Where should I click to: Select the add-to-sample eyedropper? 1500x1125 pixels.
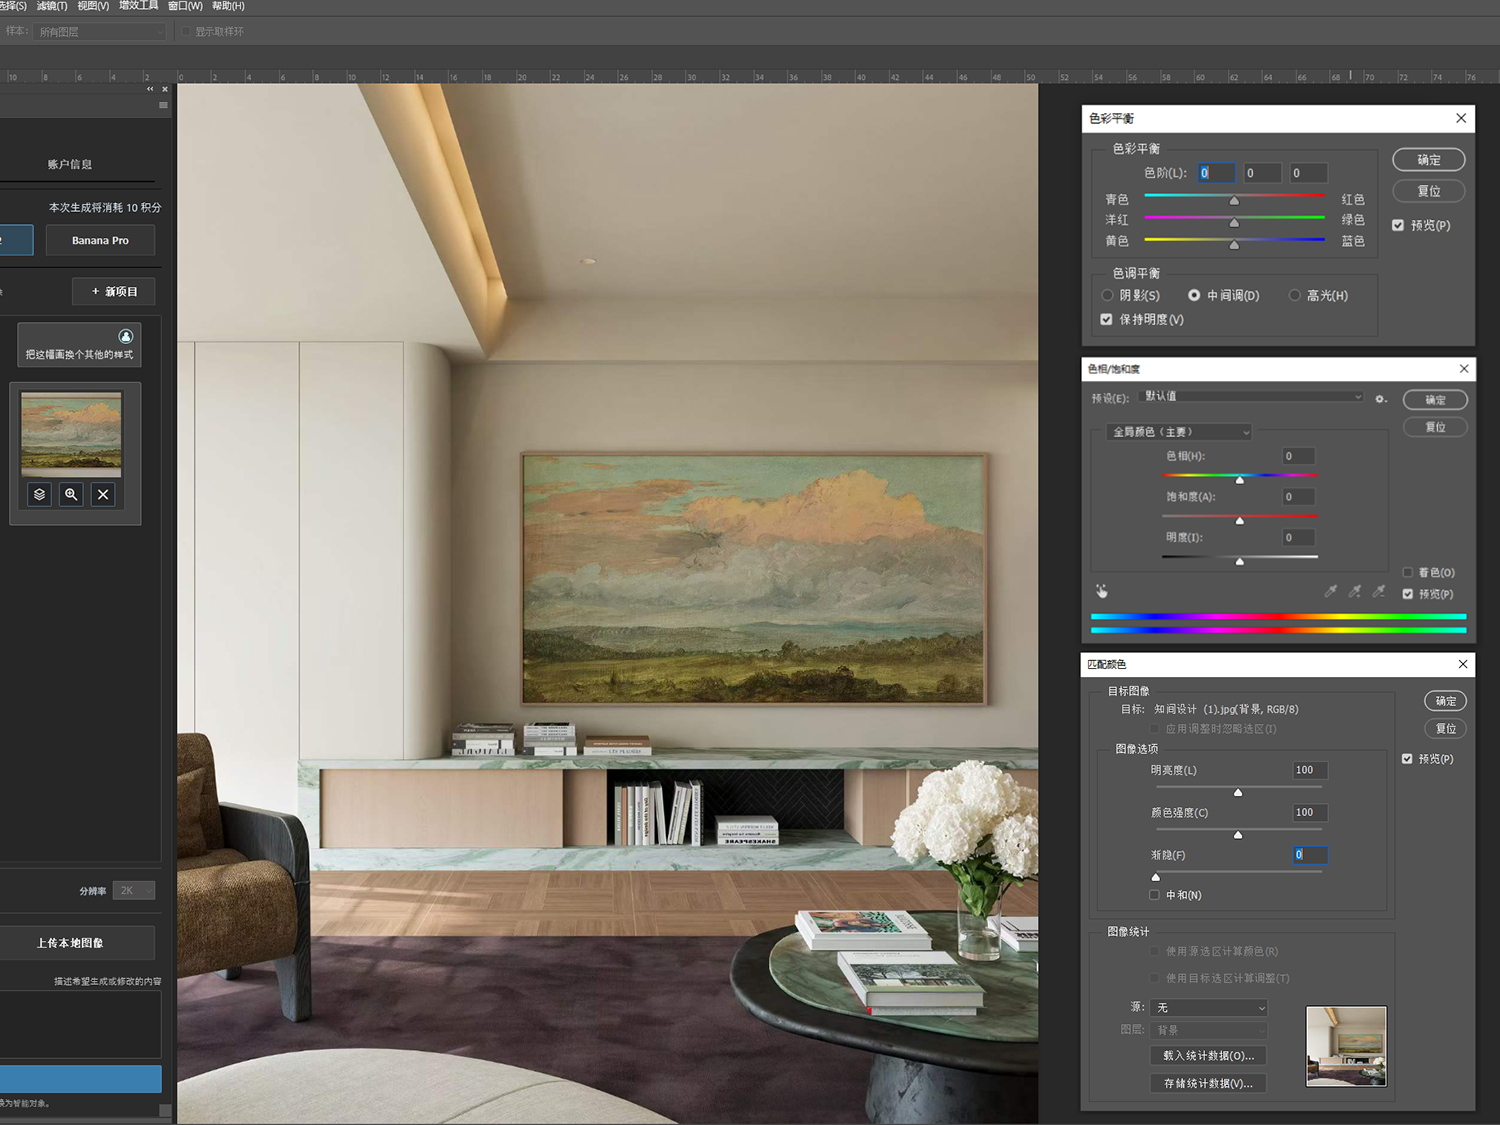tap(1355, 591)
